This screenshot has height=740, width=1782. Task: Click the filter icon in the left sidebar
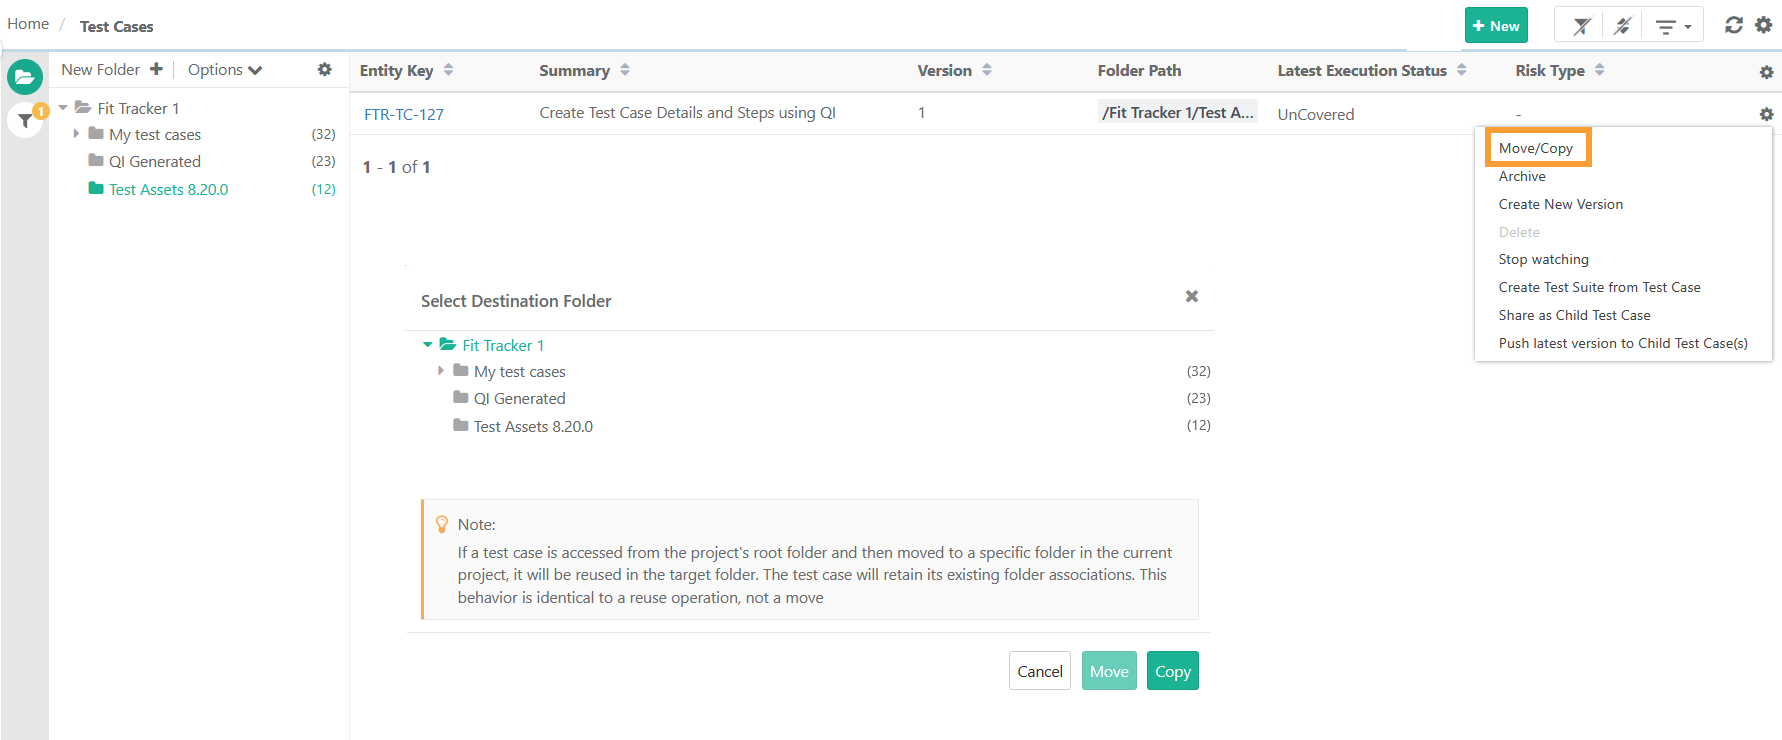25,121
